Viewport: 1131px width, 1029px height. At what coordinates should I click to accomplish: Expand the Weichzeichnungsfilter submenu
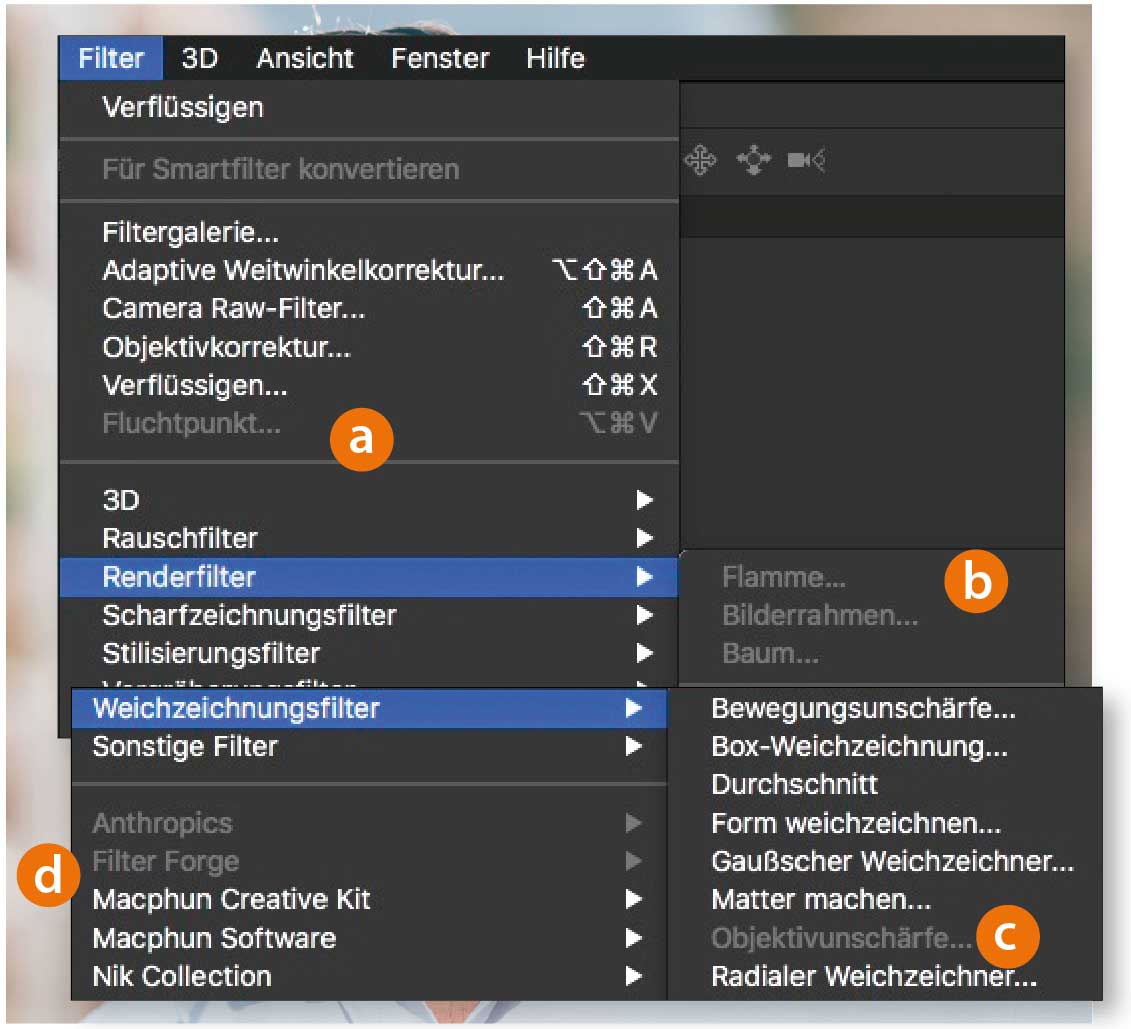(x=369, y=708)
